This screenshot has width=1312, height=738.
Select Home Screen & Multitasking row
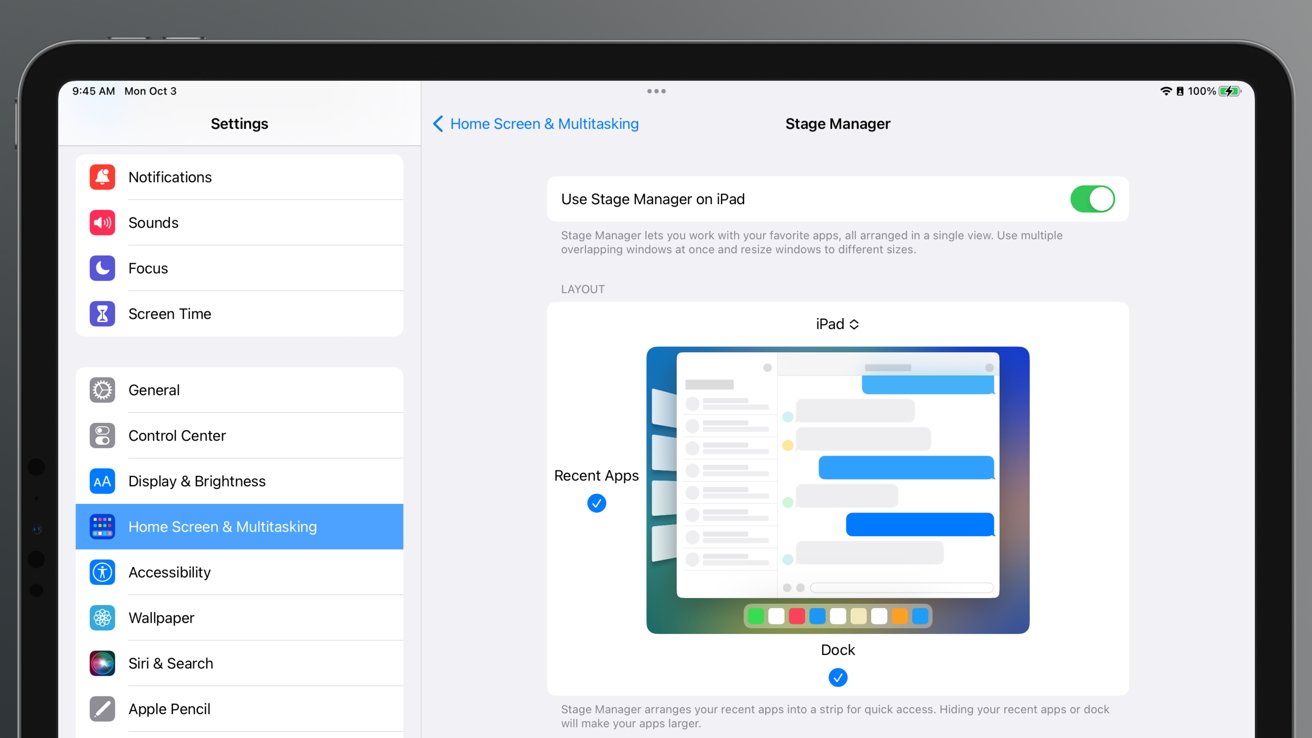(240, 526)
